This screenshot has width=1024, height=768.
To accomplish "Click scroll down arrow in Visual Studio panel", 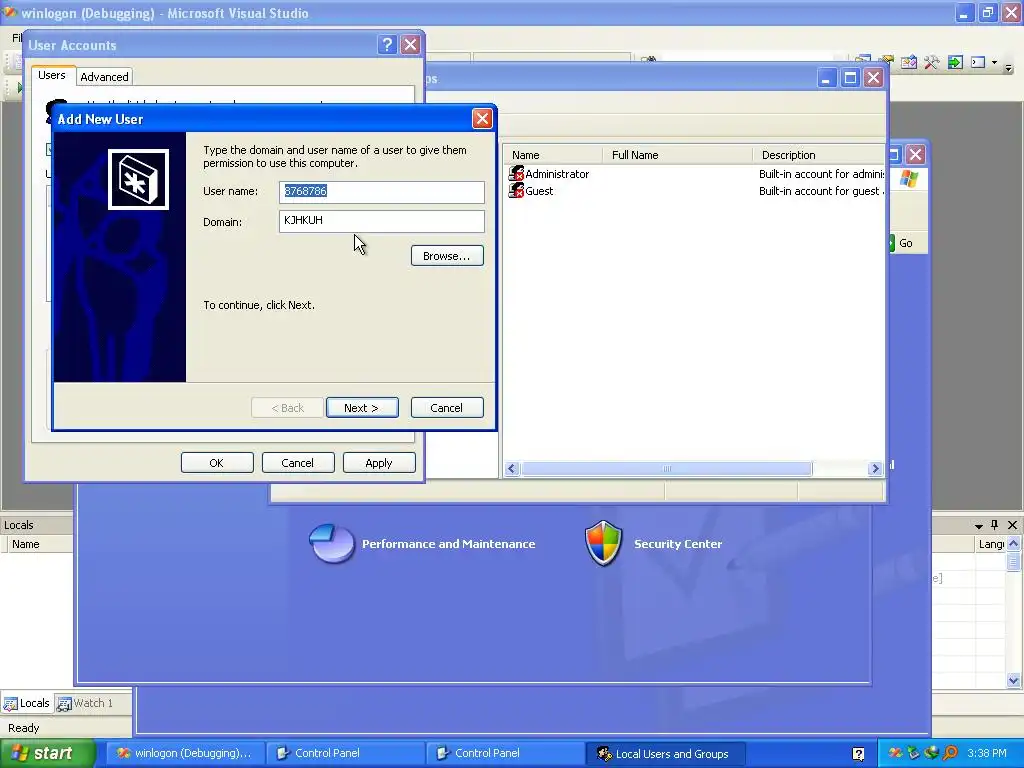I will [1014, 680].
